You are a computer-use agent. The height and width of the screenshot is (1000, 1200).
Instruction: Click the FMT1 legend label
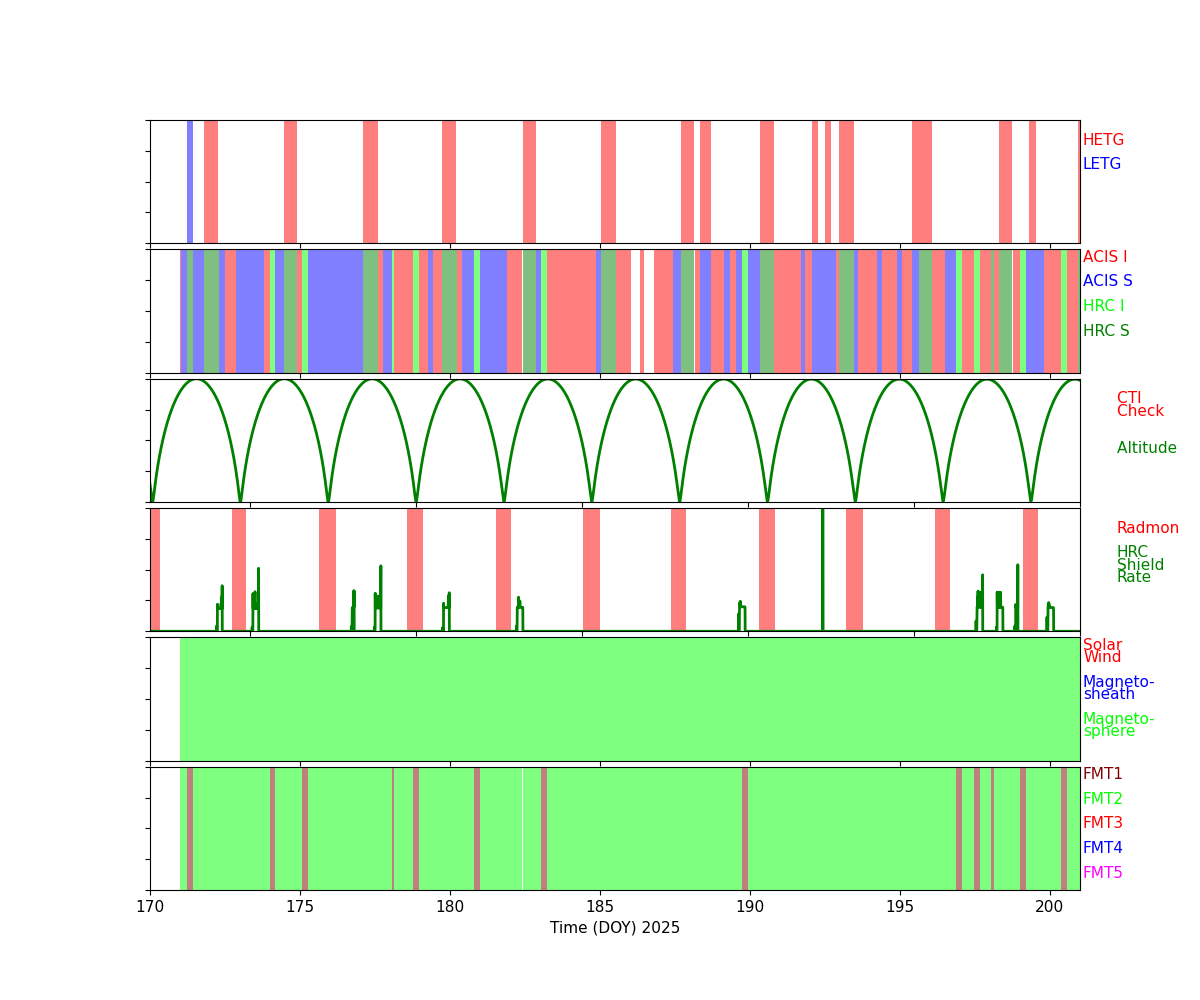point(1103,774)
